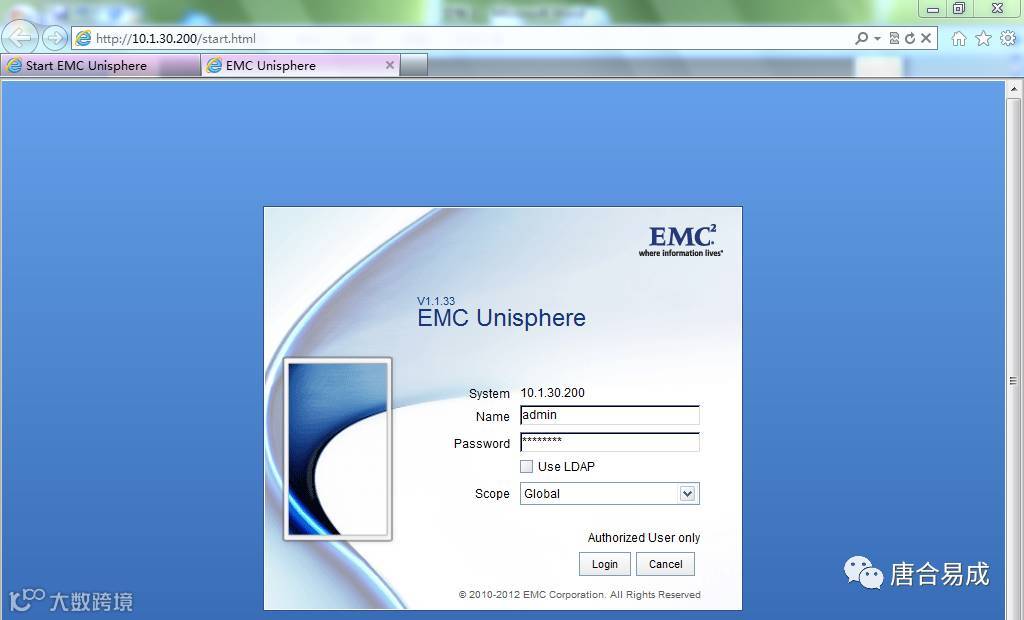Click the System value 10.1.30.200
Image resolution: width=1024 pixels, height=620 pixels.
click(x=552, y=393)
